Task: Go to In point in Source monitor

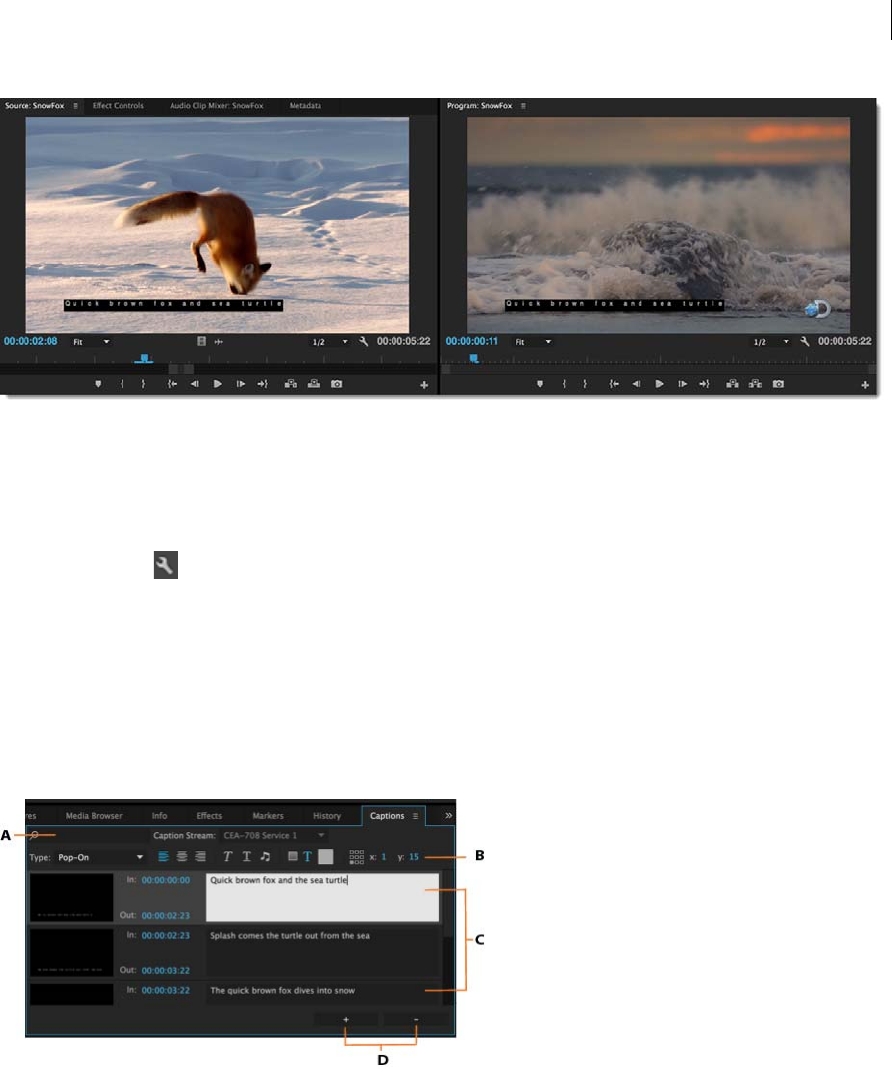Action: 173,384
